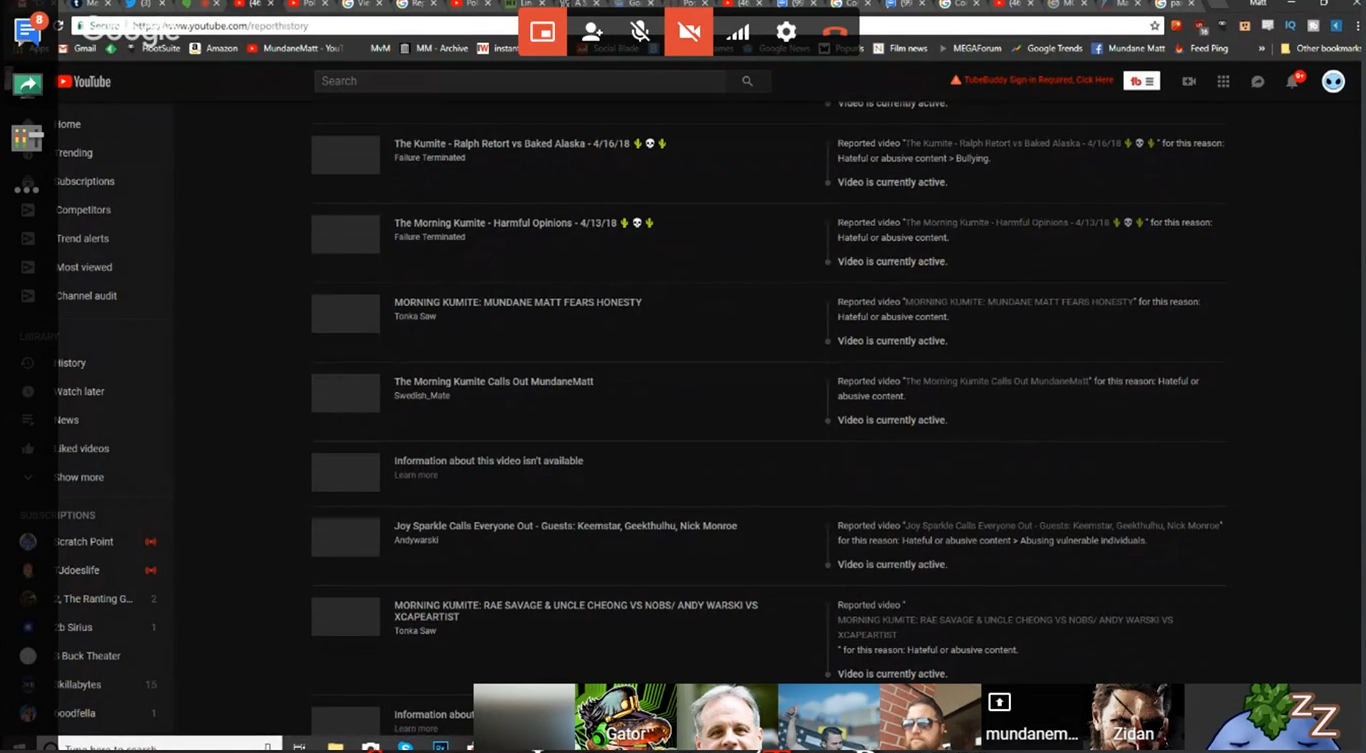
Task: Open Subscriptions in the sidebar
Action: [85, 181]
